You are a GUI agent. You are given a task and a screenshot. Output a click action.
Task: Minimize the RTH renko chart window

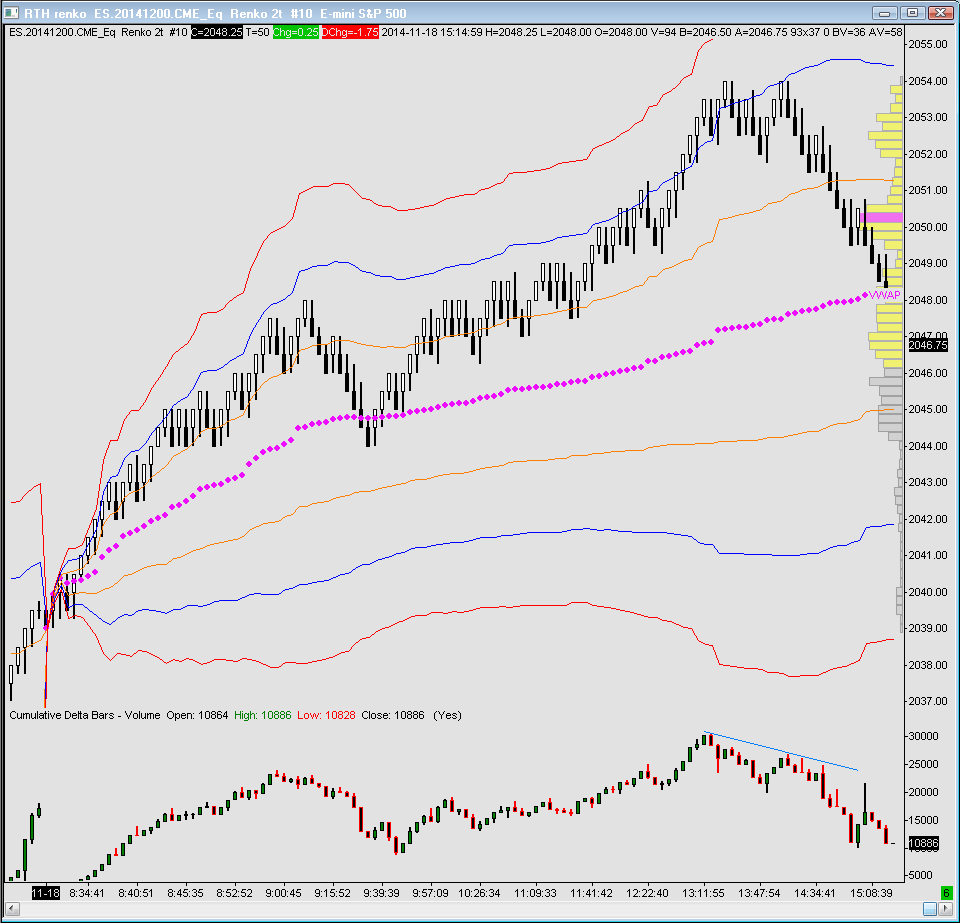(x=885, y=13)
